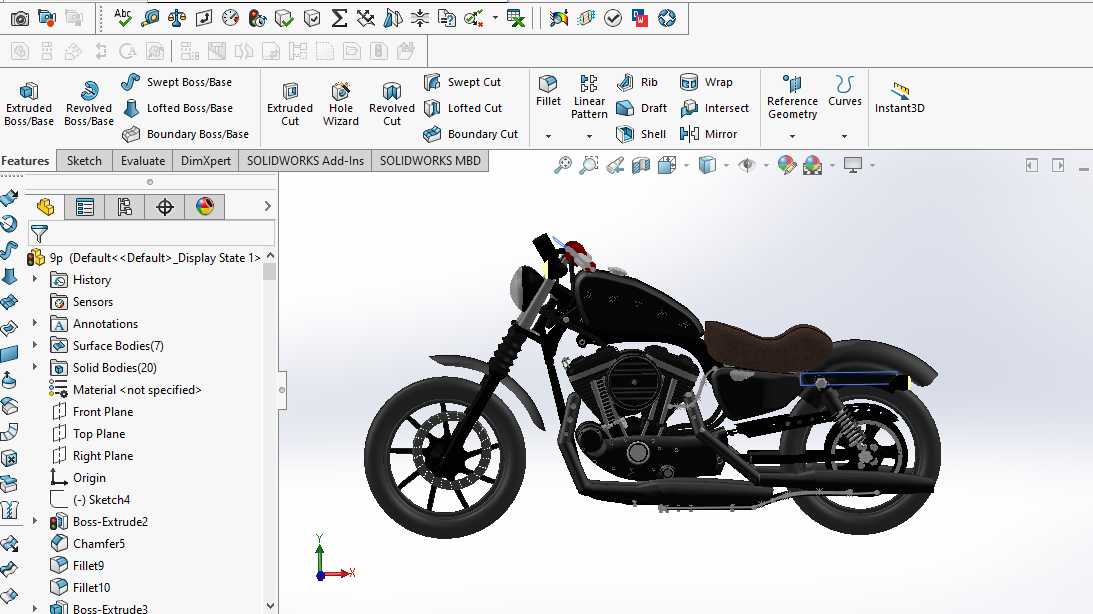
Task: Choose Swept Boss/Base feature
Action: [x=177, y=82]
